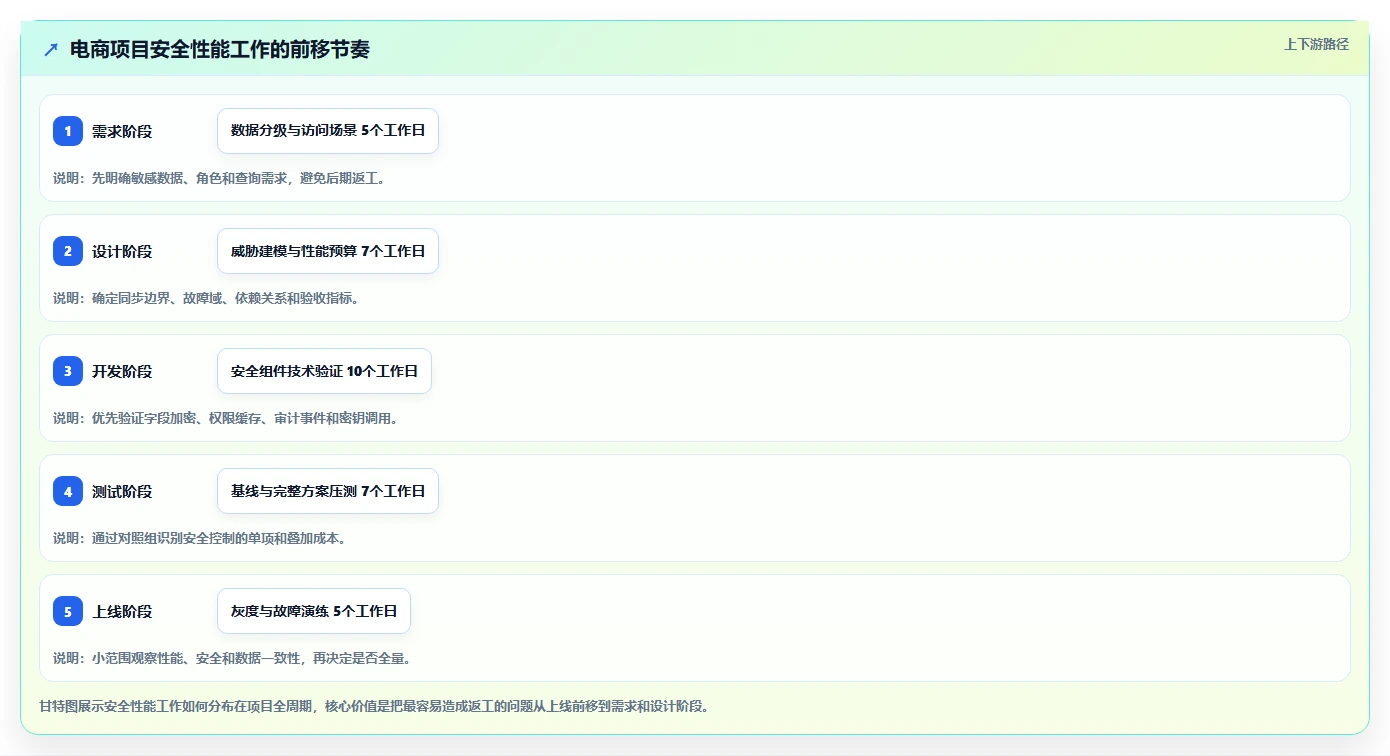Click the note 通过对照组识别安全控制的单项和叠加成本
Screen dimensions: 1390x756
click(x=199, y=538)
